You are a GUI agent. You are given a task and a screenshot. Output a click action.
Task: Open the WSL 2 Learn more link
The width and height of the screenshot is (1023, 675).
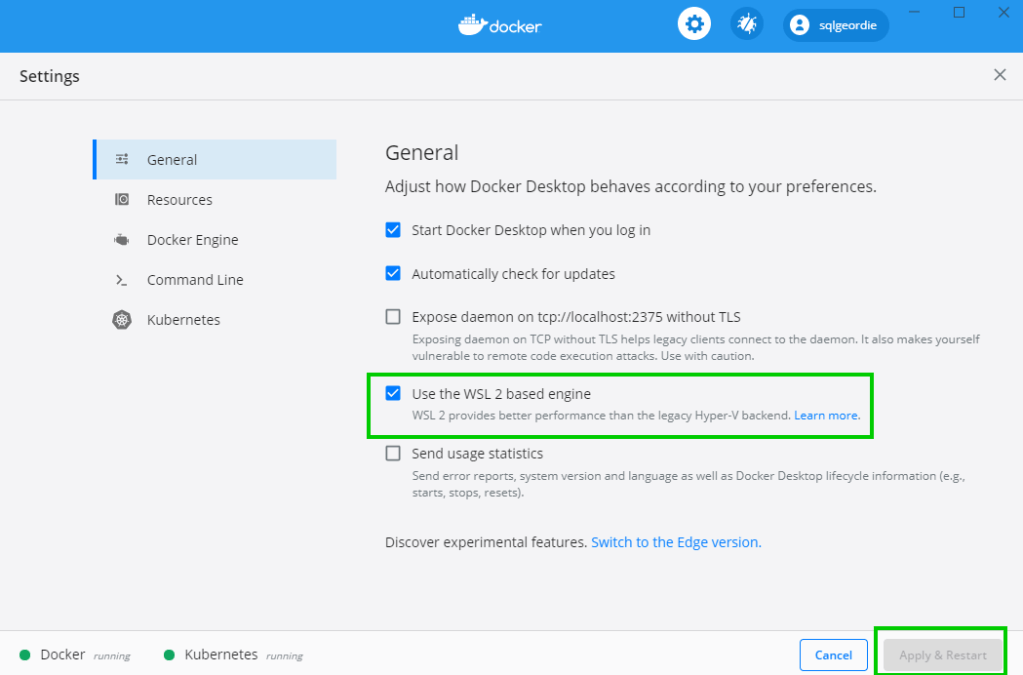click(x=826, y=415)
